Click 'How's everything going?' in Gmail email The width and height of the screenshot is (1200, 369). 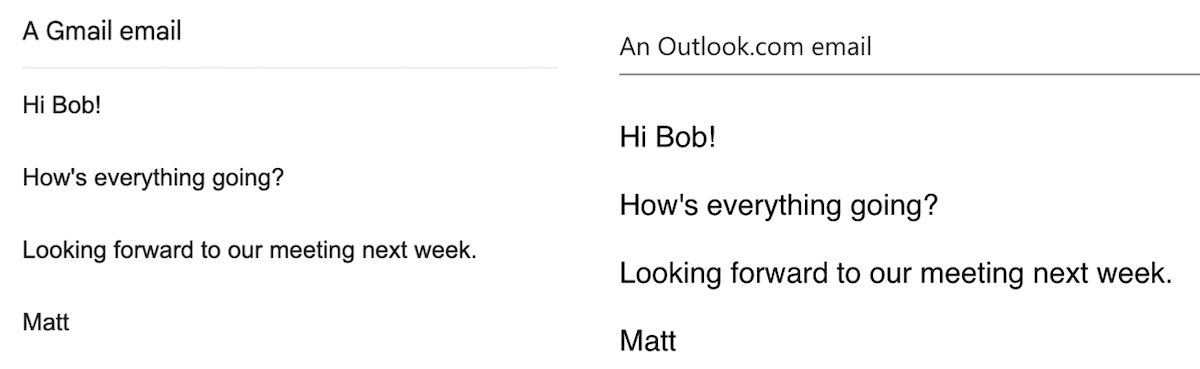(153, 180)
